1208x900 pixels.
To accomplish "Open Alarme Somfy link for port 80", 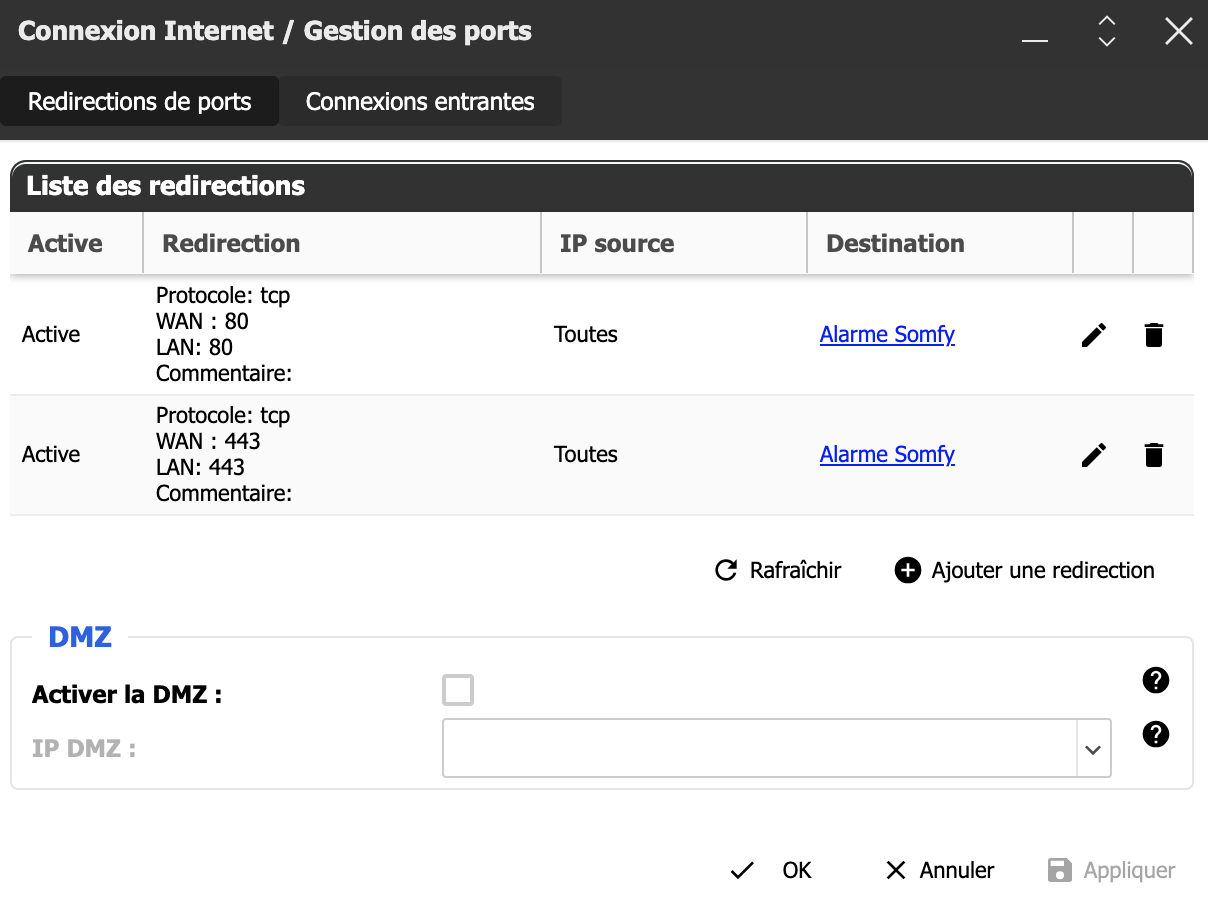I will [887, 335].
